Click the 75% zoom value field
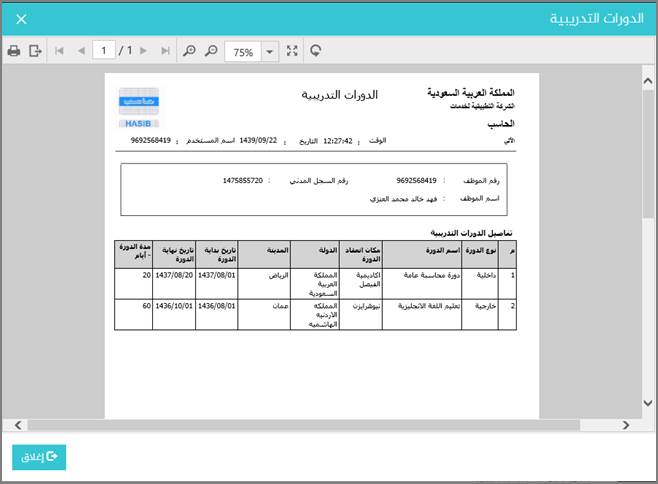 pyautogui.click(x=243, y=52)
